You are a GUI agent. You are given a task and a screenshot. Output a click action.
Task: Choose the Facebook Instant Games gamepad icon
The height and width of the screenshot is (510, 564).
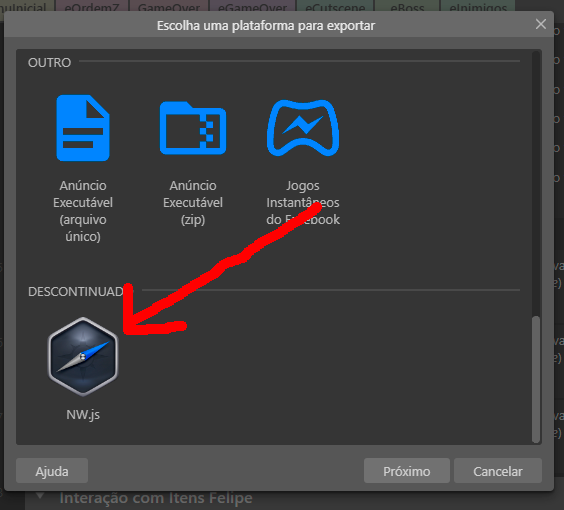click(303, 128)
